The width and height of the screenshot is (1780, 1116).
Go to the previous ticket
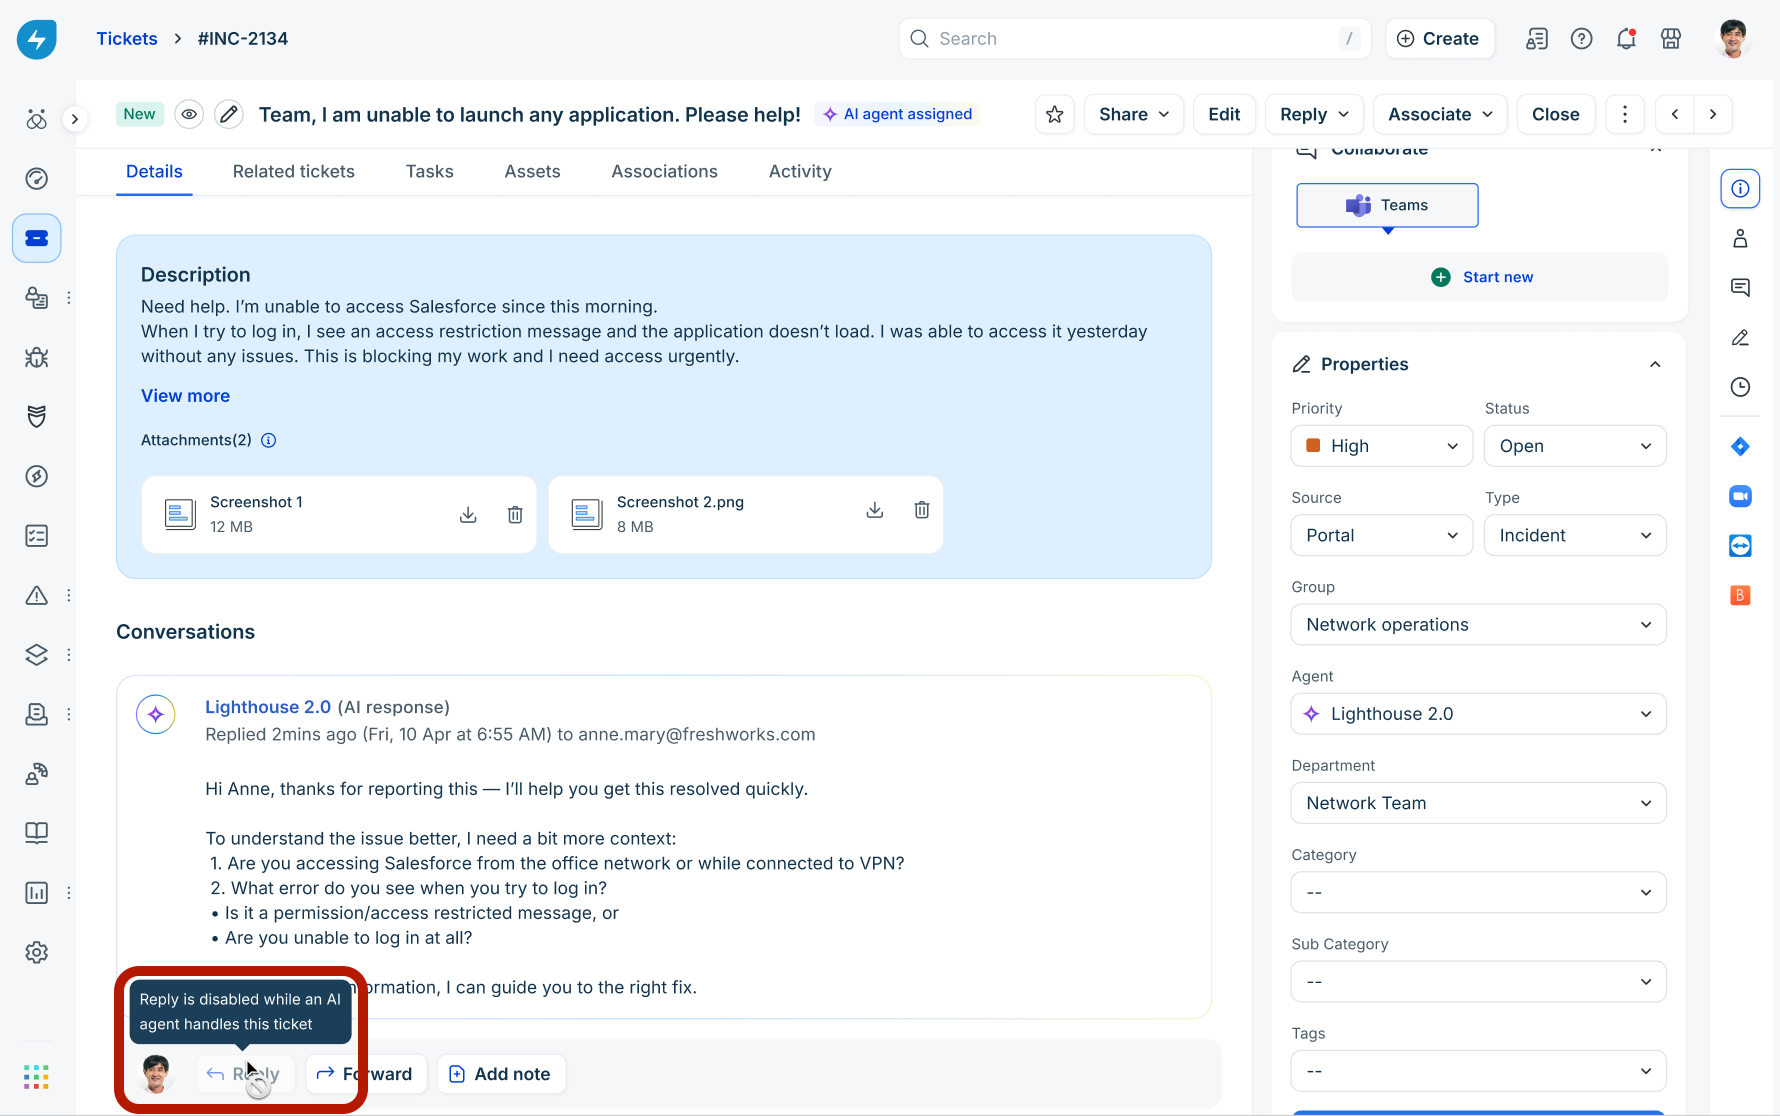coord(1675,114)
